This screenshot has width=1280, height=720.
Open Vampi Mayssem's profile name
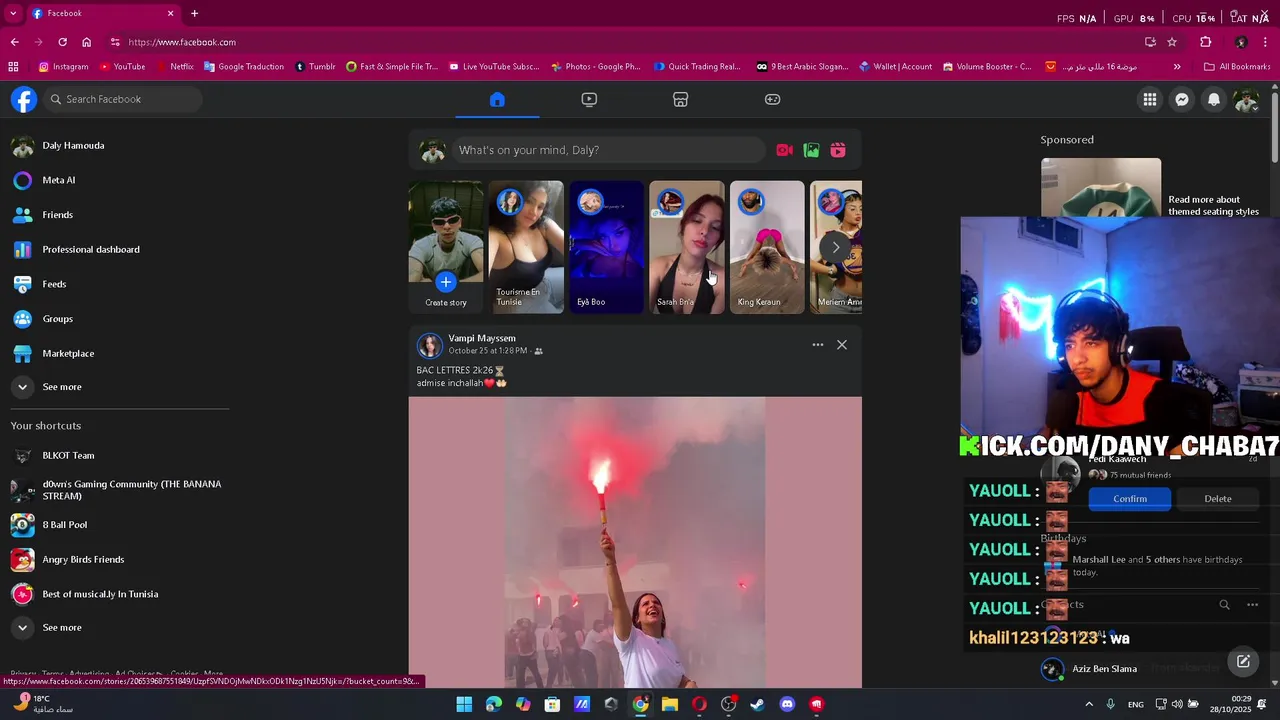[x=482, y=338]
